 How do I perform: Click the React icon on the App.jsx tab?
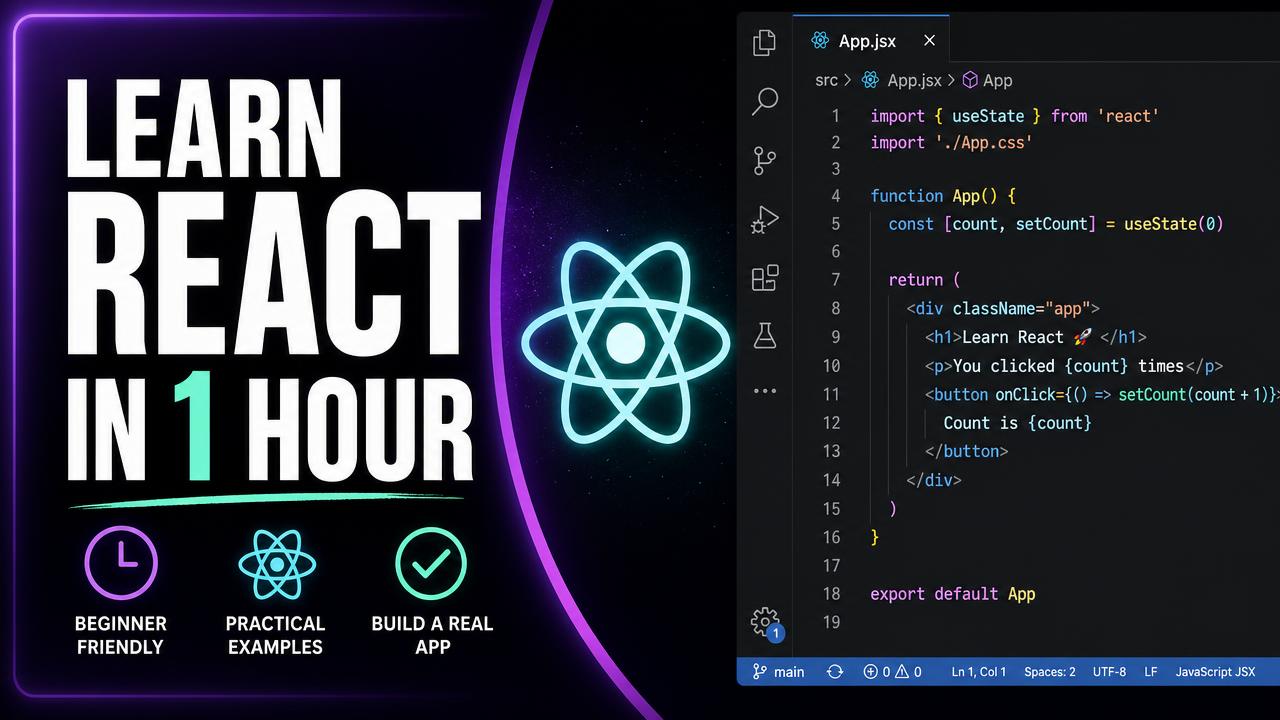pyautogui.click(x=820, y=41)
